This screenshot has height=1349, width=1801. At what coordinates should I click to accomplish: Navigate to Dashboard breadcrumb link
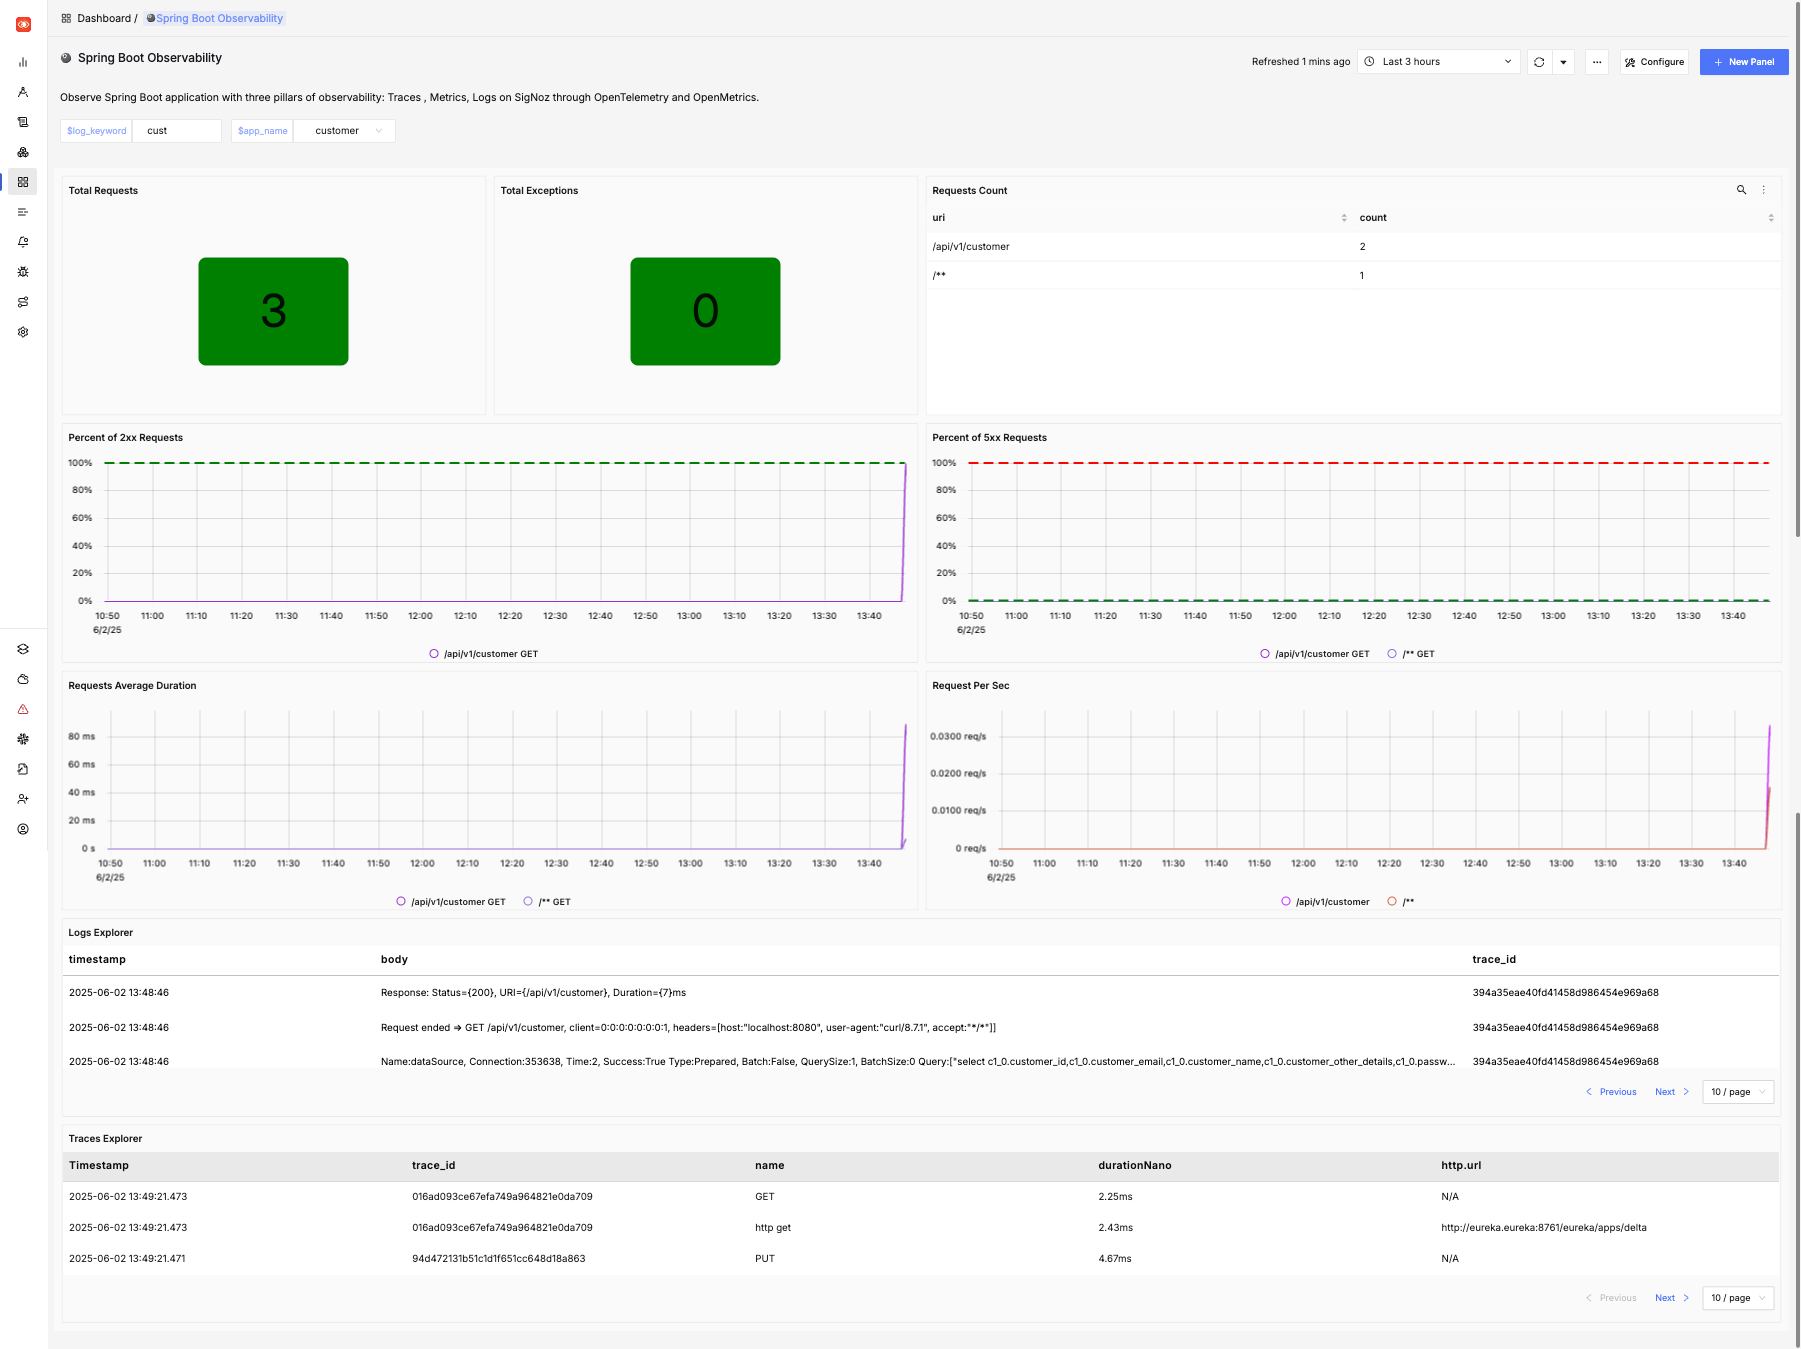point(103,17)
